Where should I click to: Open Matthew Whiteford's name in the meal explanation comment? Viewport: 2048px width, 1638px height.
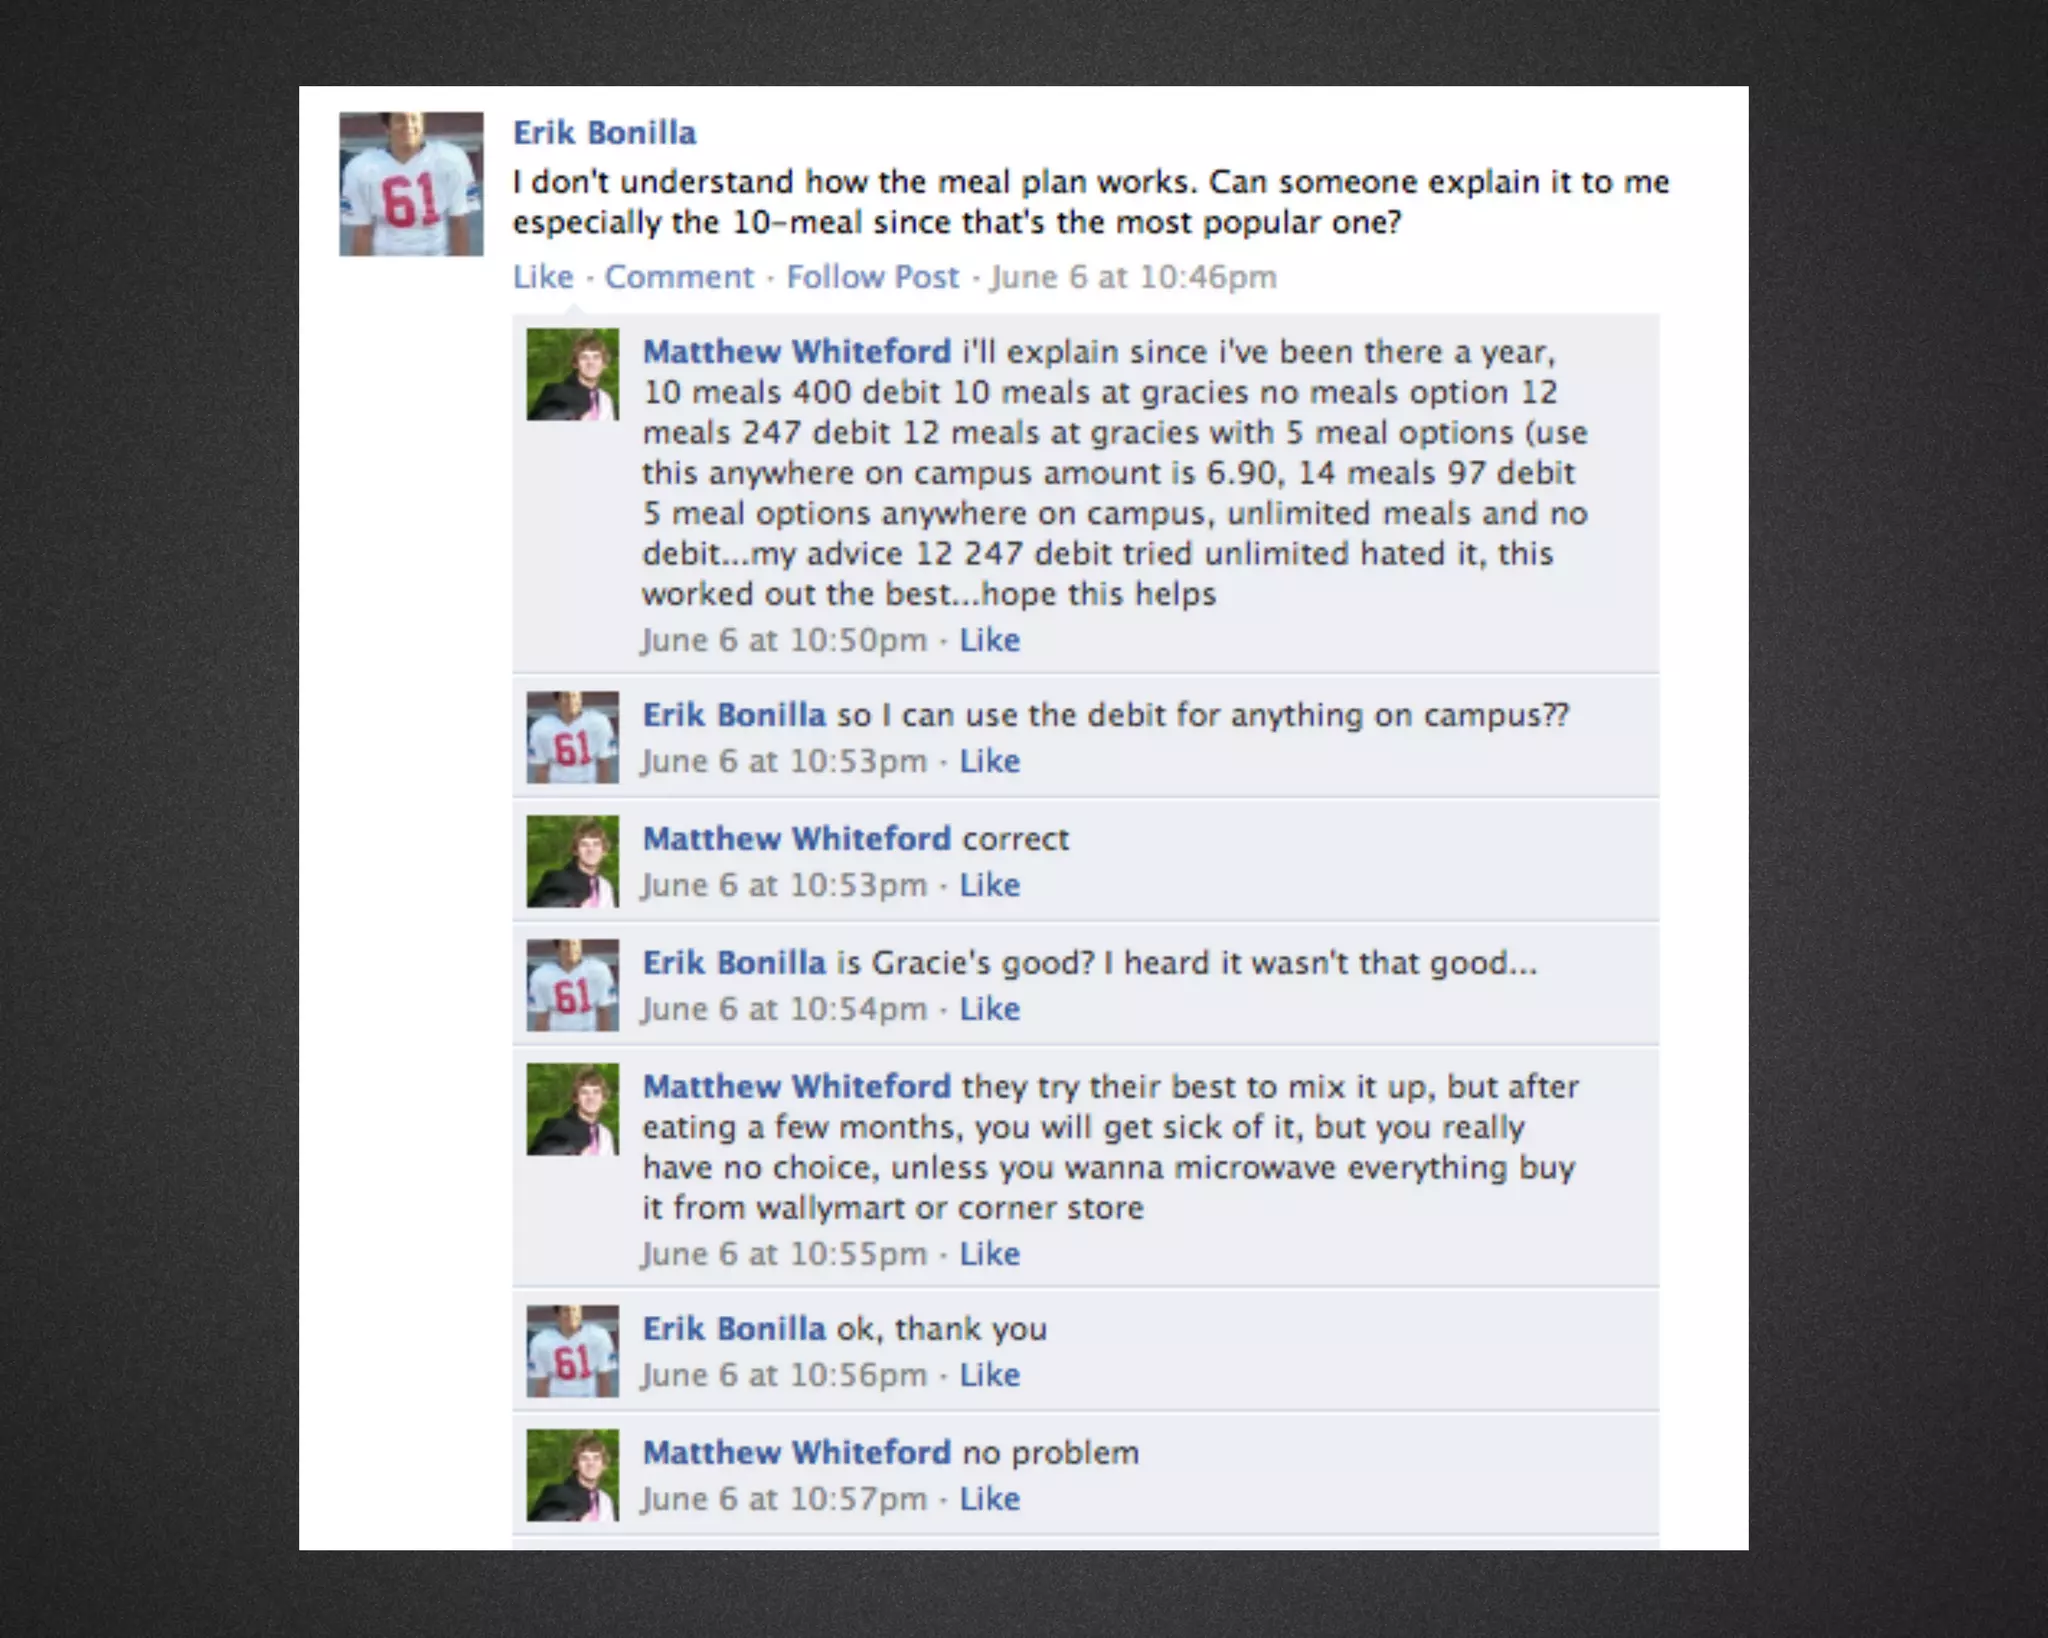click(796, 352)
